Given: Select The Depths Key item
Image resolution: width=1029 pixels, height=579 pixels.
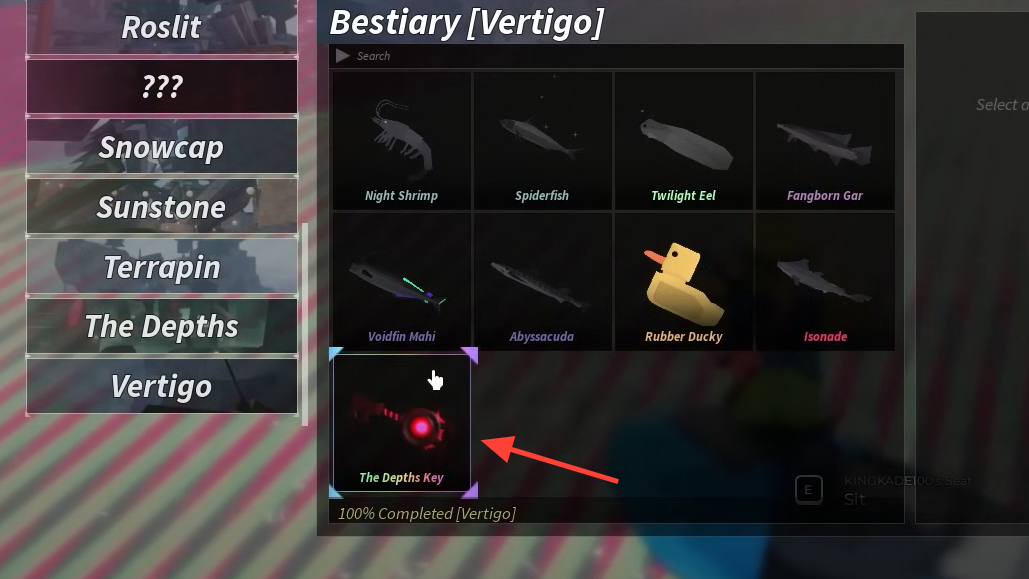Looking at the screenshot, I should (x=402, y=423).
